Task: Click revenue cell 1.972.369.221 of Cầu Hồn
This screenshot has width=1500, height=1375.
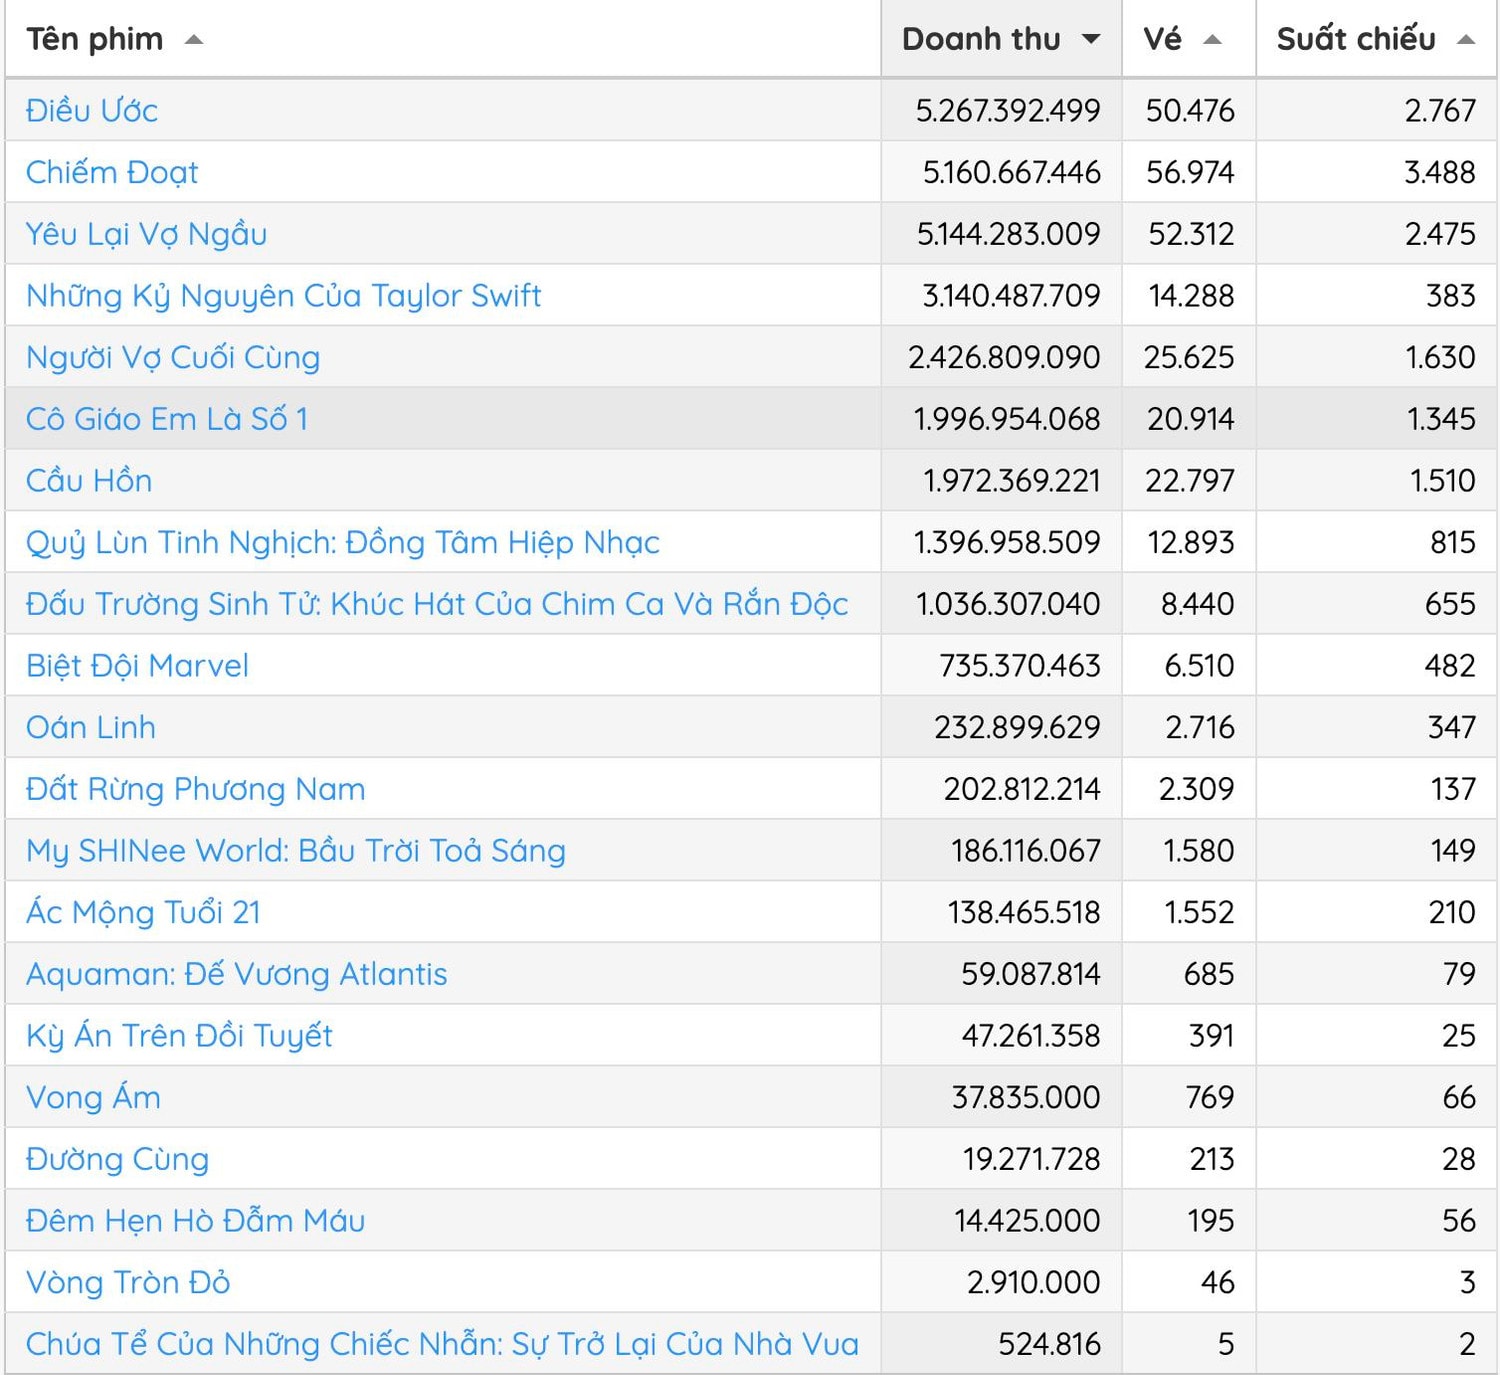Action: pos(1011,481)
